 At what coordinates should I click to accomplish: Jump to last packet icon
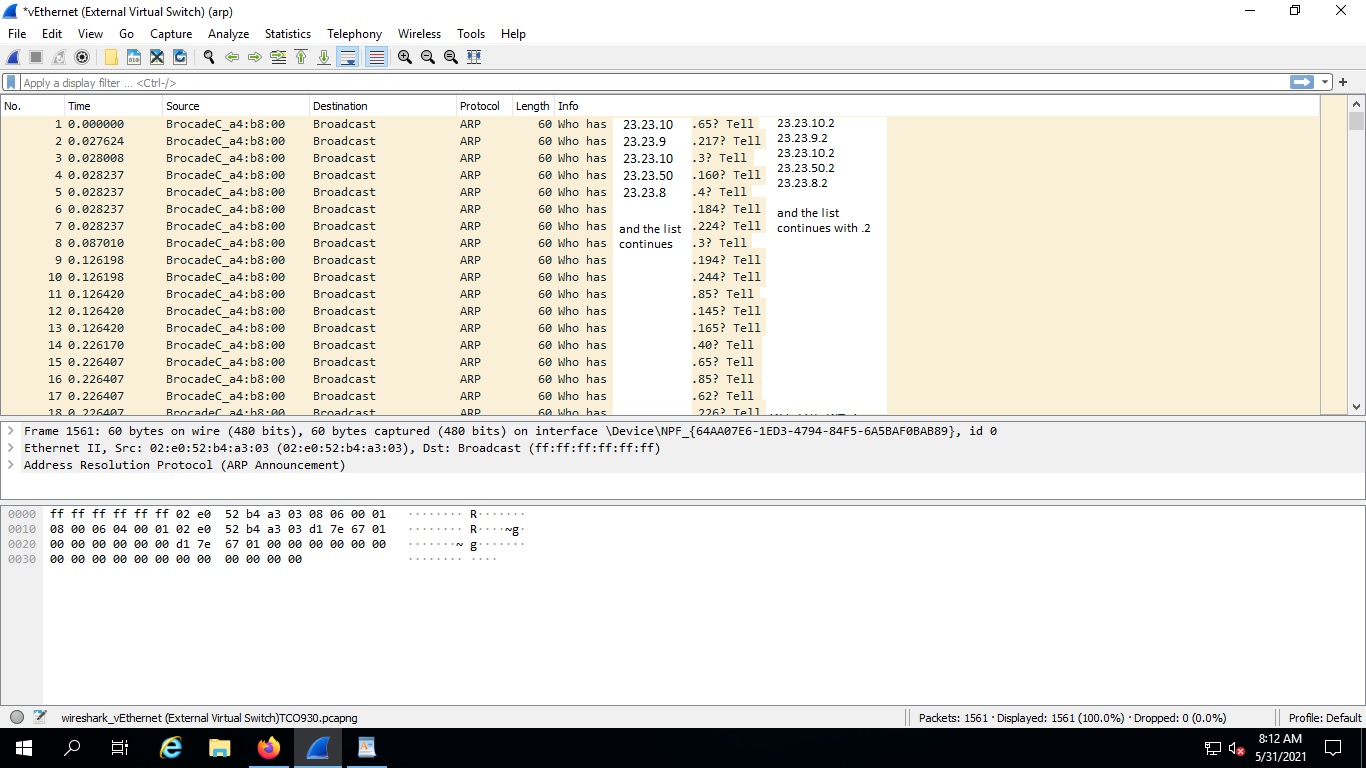coord(324,57)
